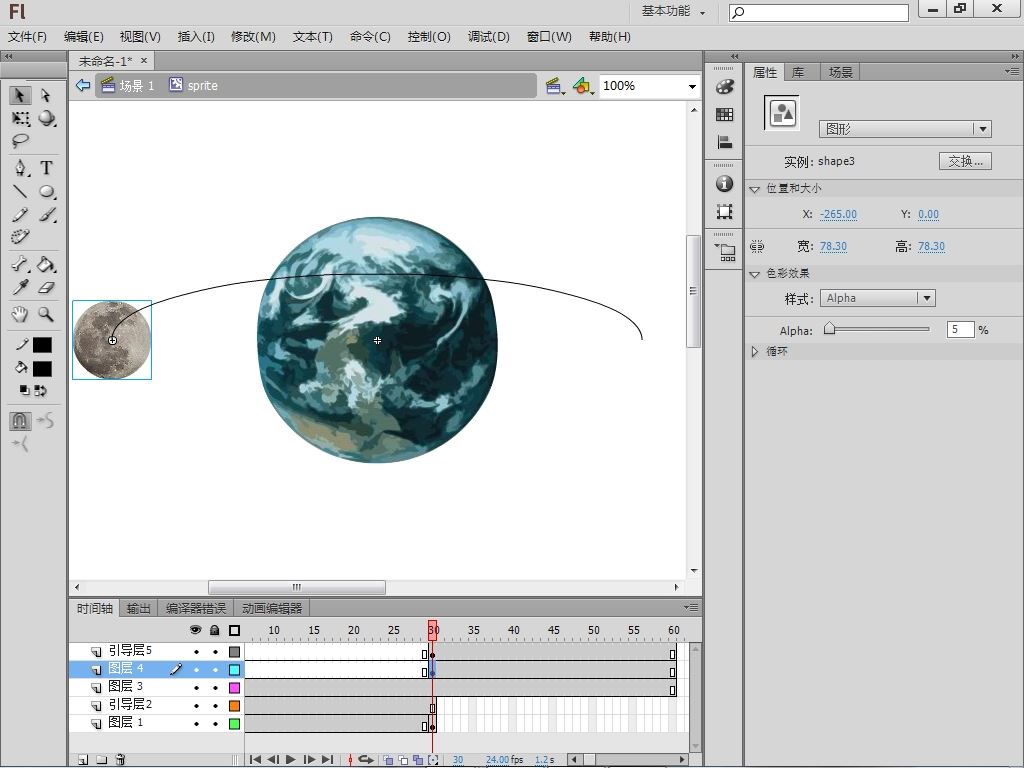The image size is (1024, 768).
Task: Switch to the 库 tab
Action: (x=798, y=72)
